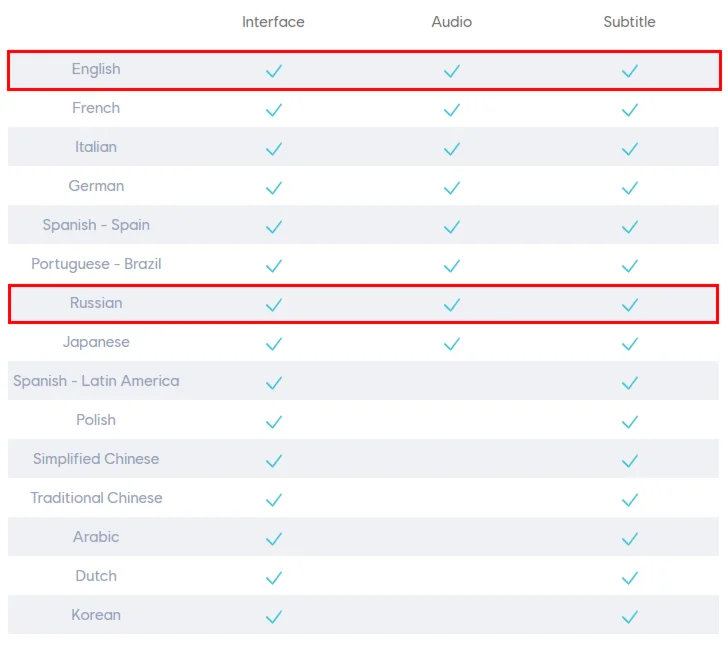728x648 pixels.
Task: Click the Japanese Audio checkmark
Action: [452, 344]
